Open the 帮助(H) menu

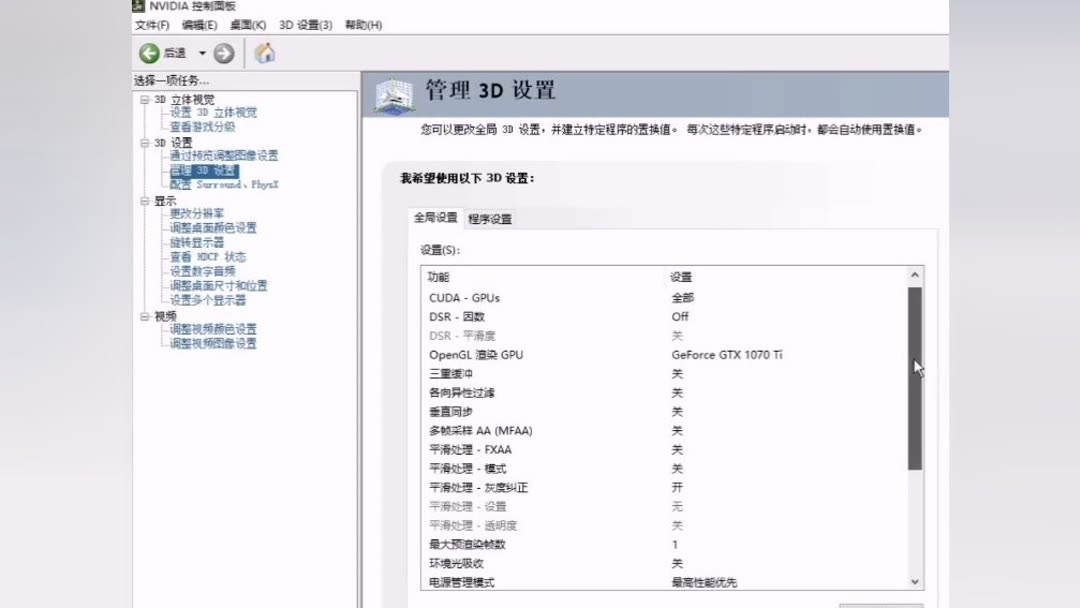(x=360, y=25)
